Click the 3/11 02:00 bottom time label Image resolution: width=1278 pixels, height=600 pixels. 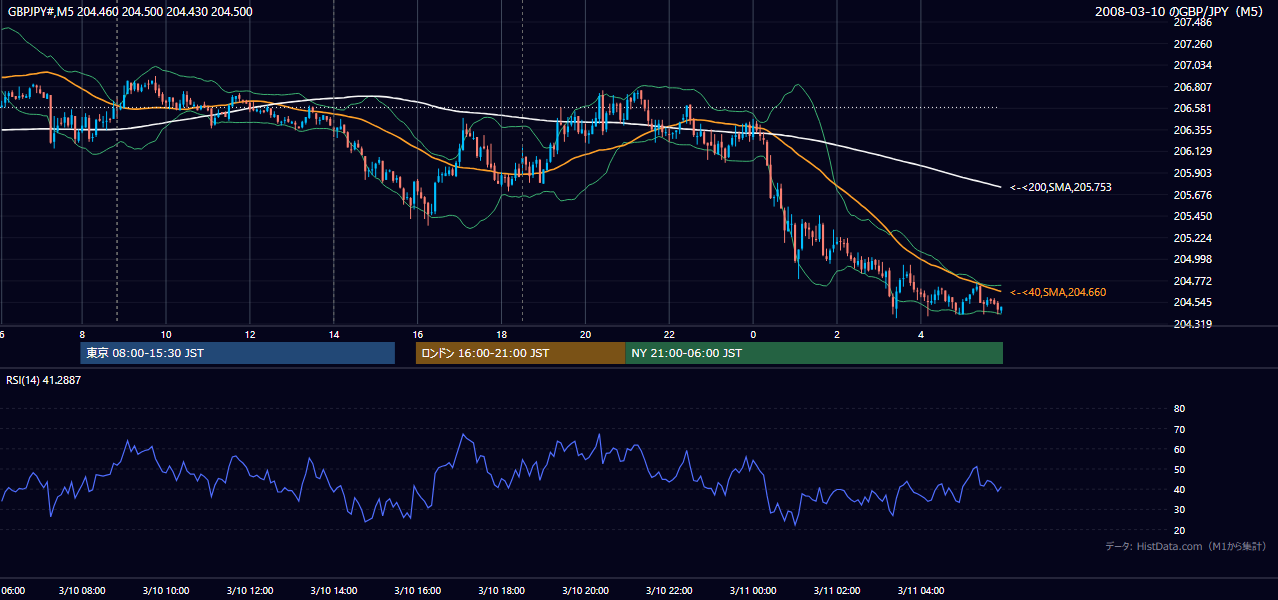(x=837, y=590)
